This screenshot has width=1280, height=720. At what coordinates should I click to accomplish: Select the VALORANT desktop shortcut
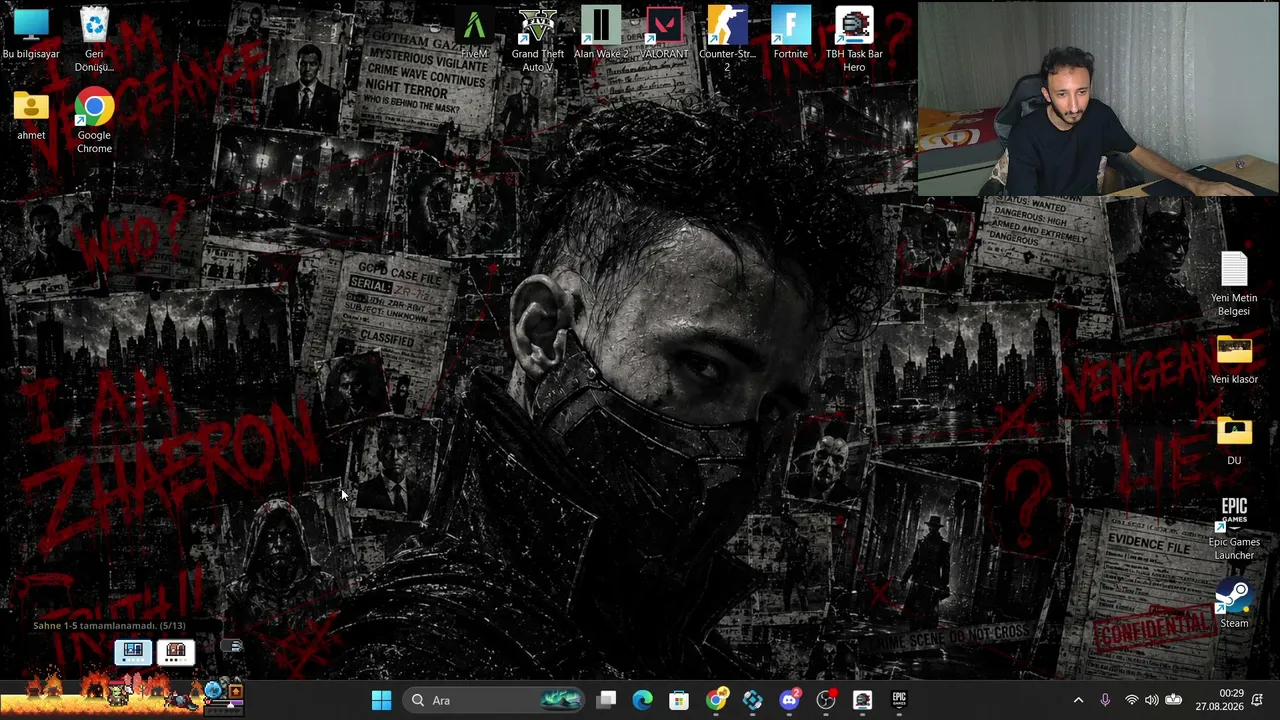click(x=665, y=33)
